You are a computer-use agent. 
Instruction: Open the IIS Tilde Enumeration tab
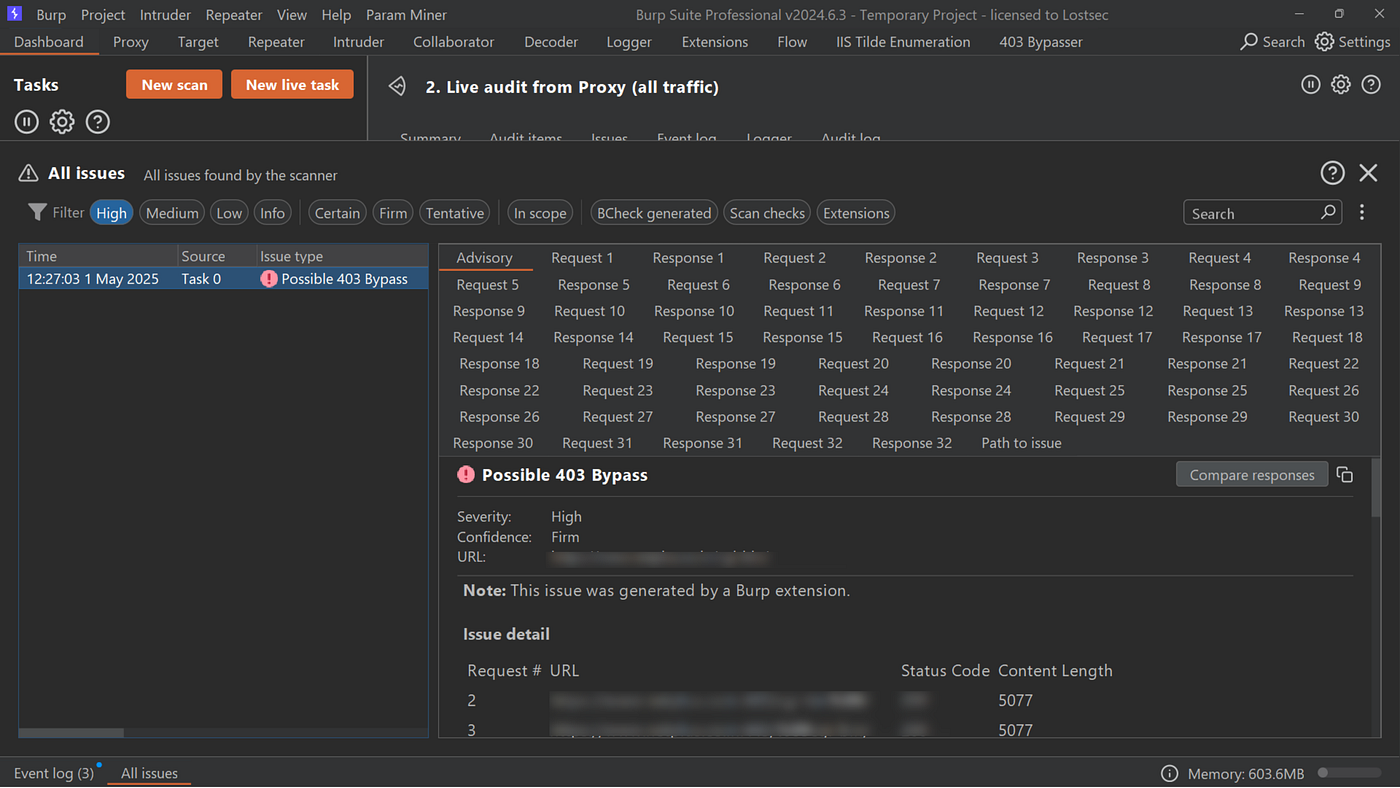(903, 42)
